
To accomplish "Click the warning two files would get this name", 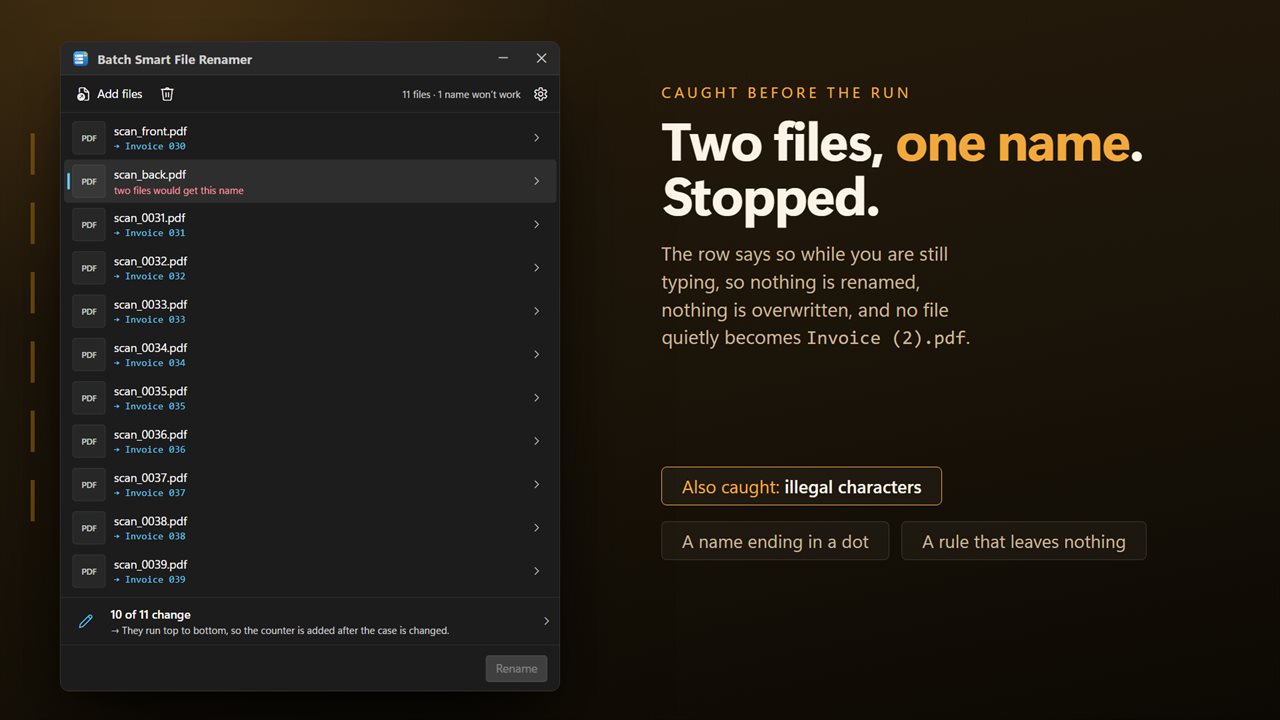I will coord(179,190).
